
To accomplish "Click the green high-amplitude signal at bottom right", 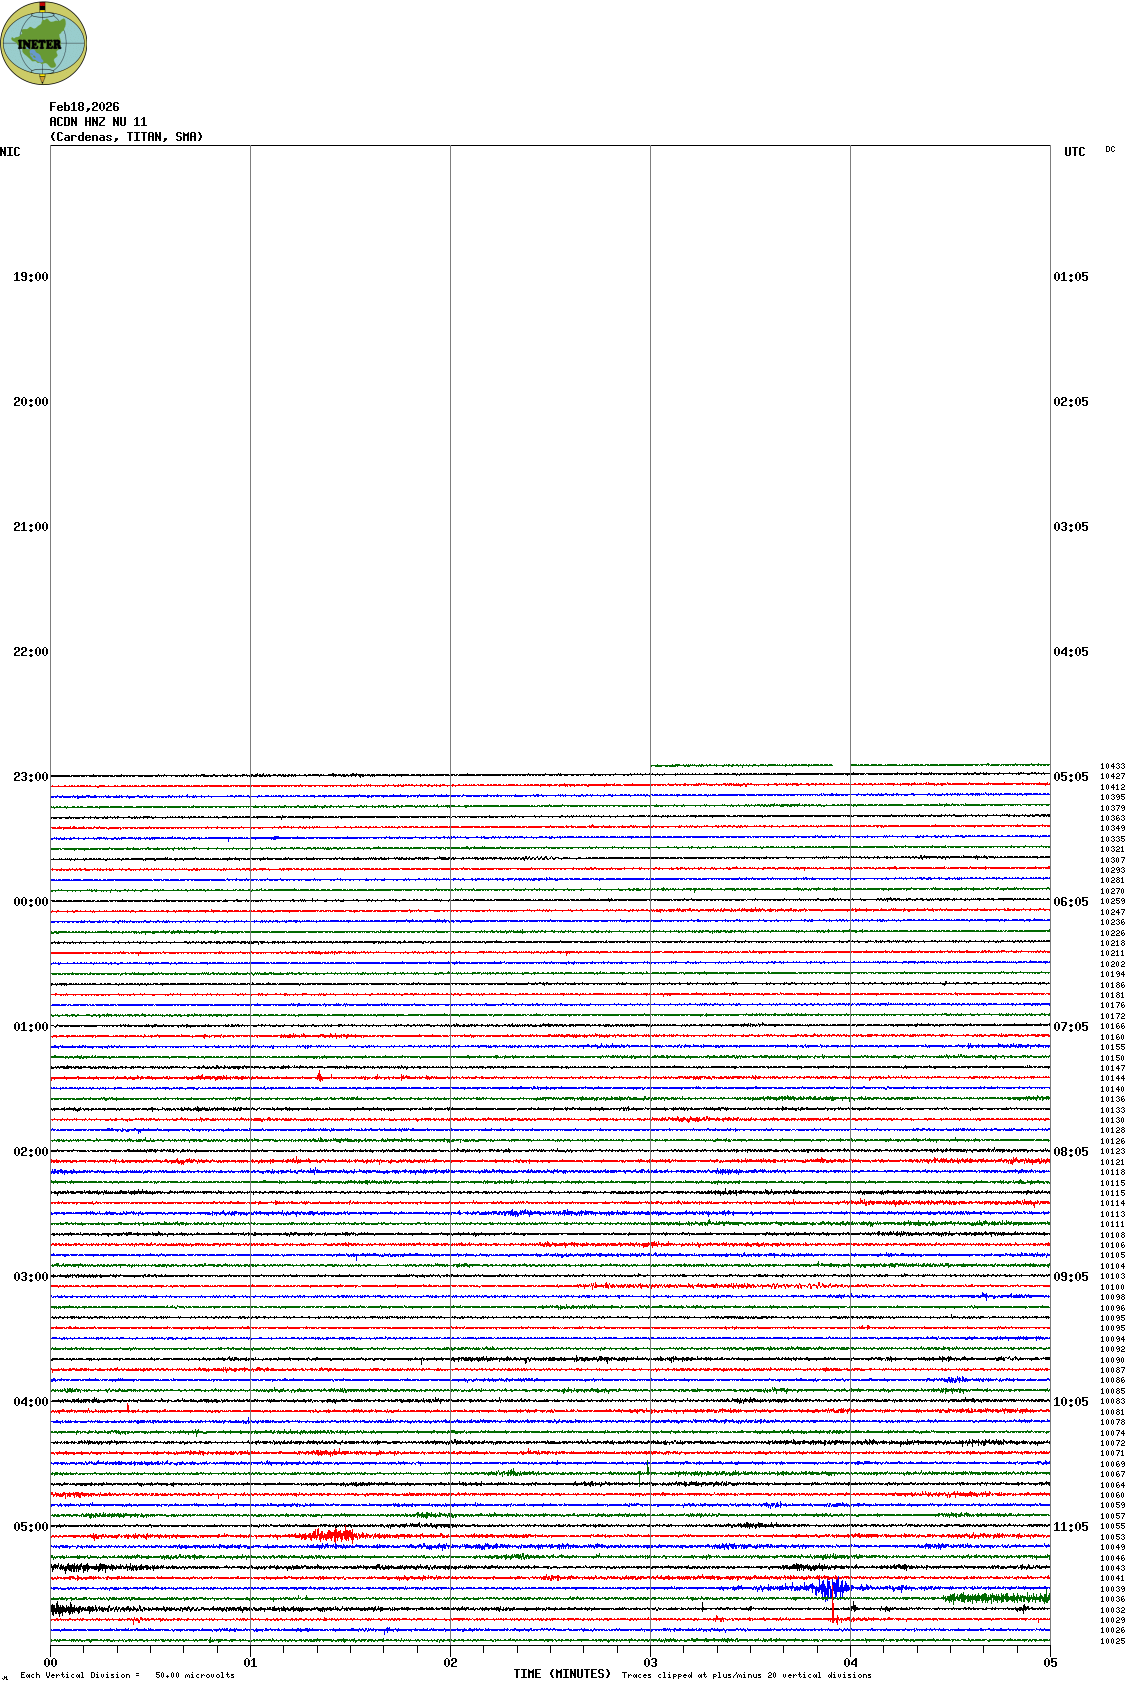I will [995, 1598].
